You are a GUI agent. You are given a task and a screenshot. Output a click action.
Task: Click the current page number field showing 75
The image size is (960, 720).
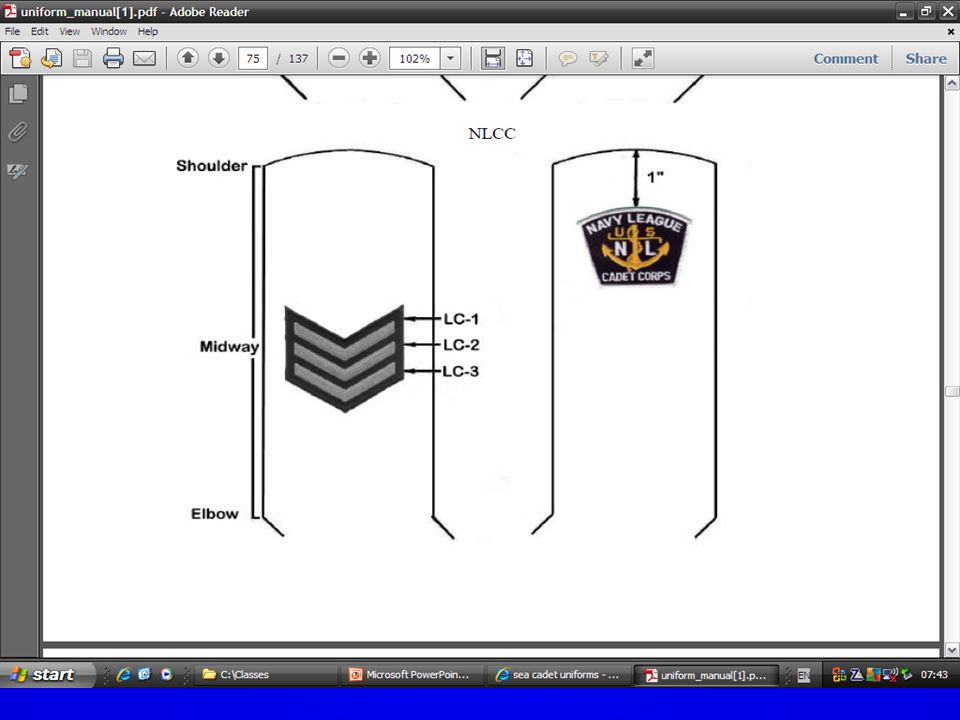click(x=253, y=59)
